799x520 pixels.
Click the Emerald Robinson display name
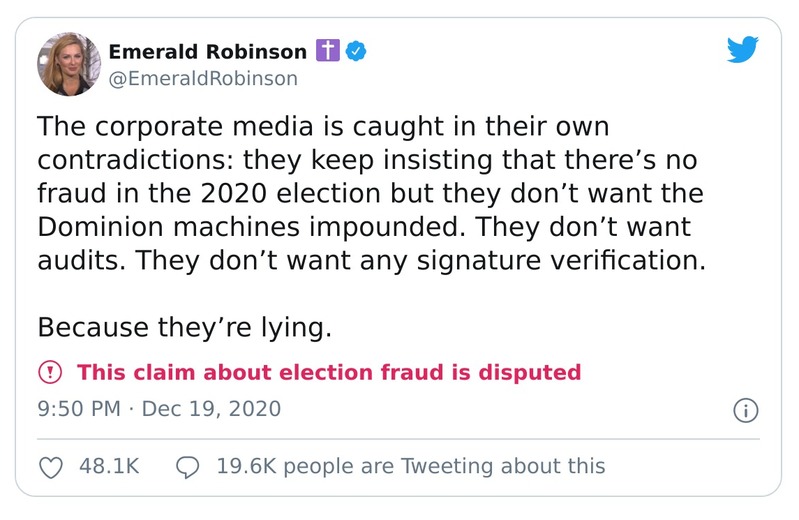click(208, 51)
